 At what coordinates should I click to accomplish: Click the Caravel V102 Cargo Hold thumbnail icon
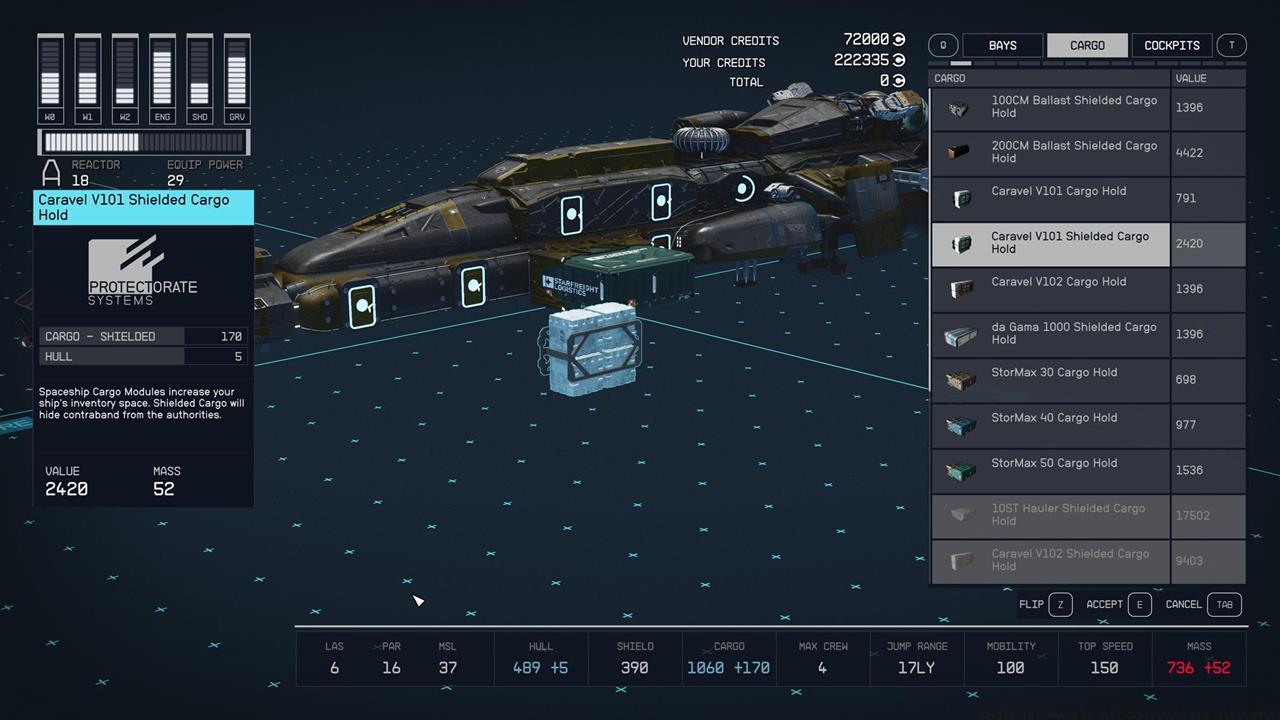(x=960, y=289)
